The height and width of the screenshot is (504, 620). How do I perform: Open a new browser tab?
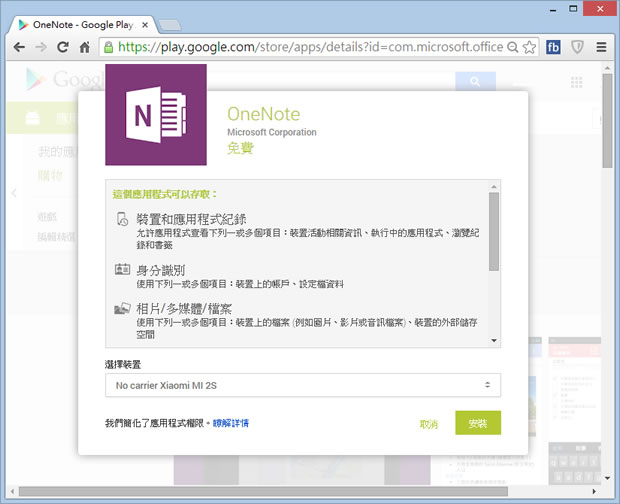click(x=170, y=23)
